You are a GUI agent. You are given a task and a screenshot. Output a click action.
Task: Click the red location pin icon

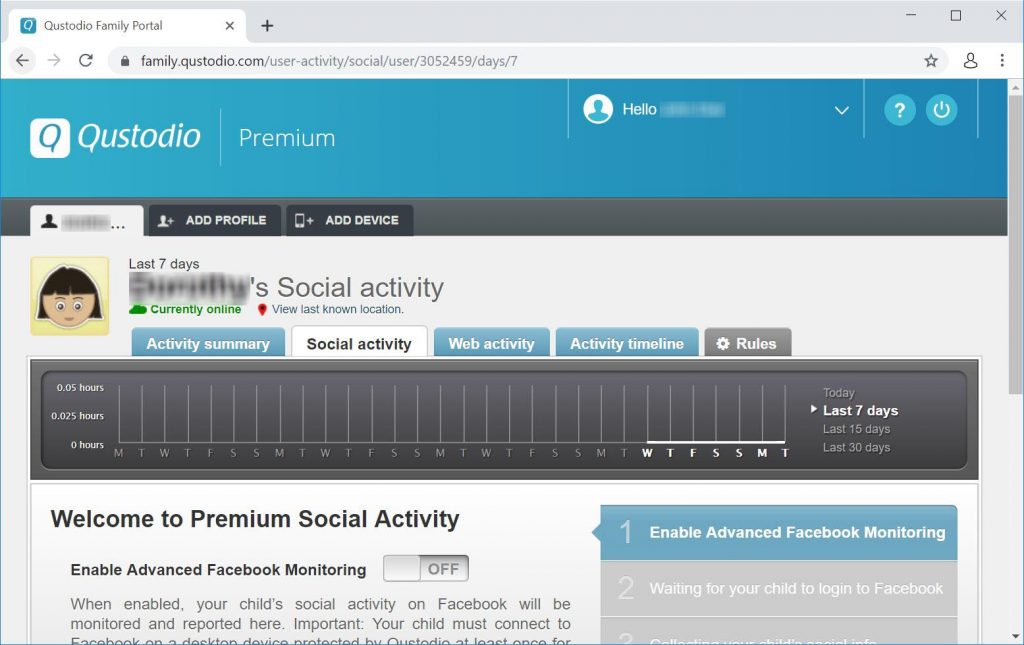262,309
